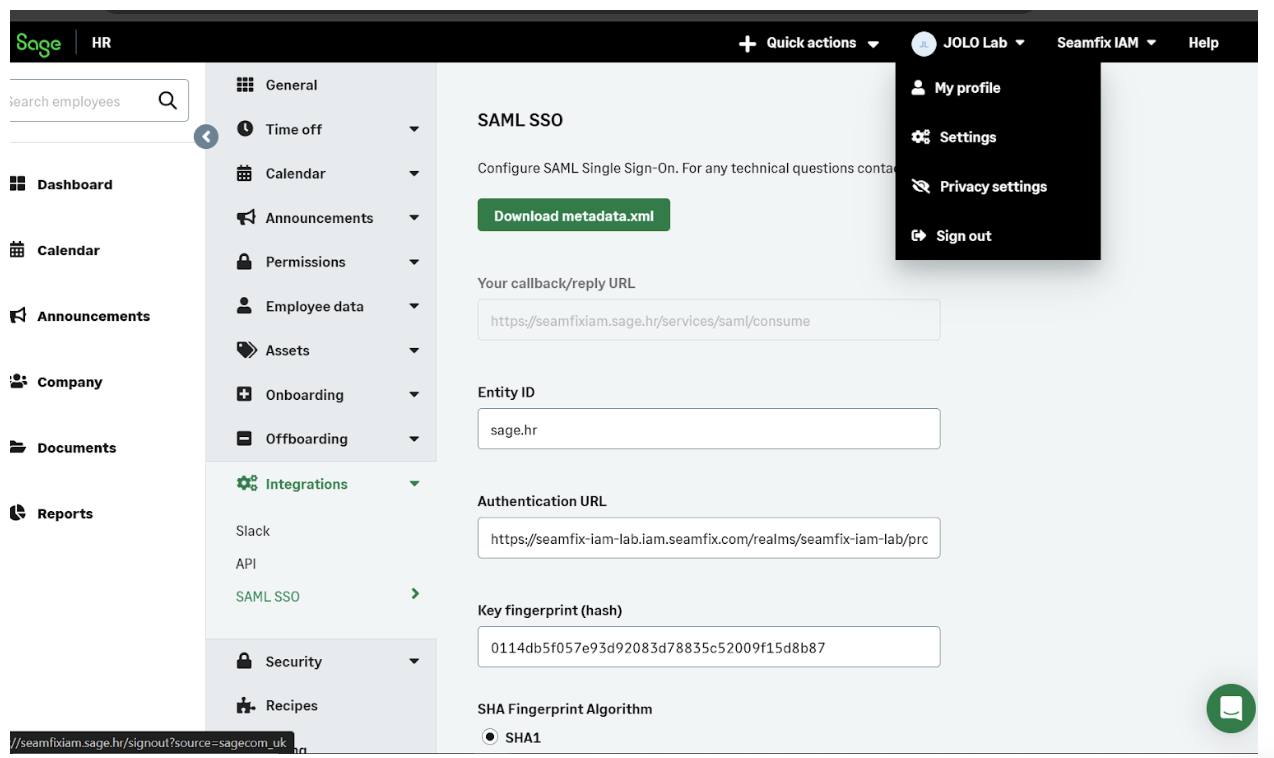Click the Permissions lock icon
The height and width of the screenshot is (758, 1274).
coord(244,261)
